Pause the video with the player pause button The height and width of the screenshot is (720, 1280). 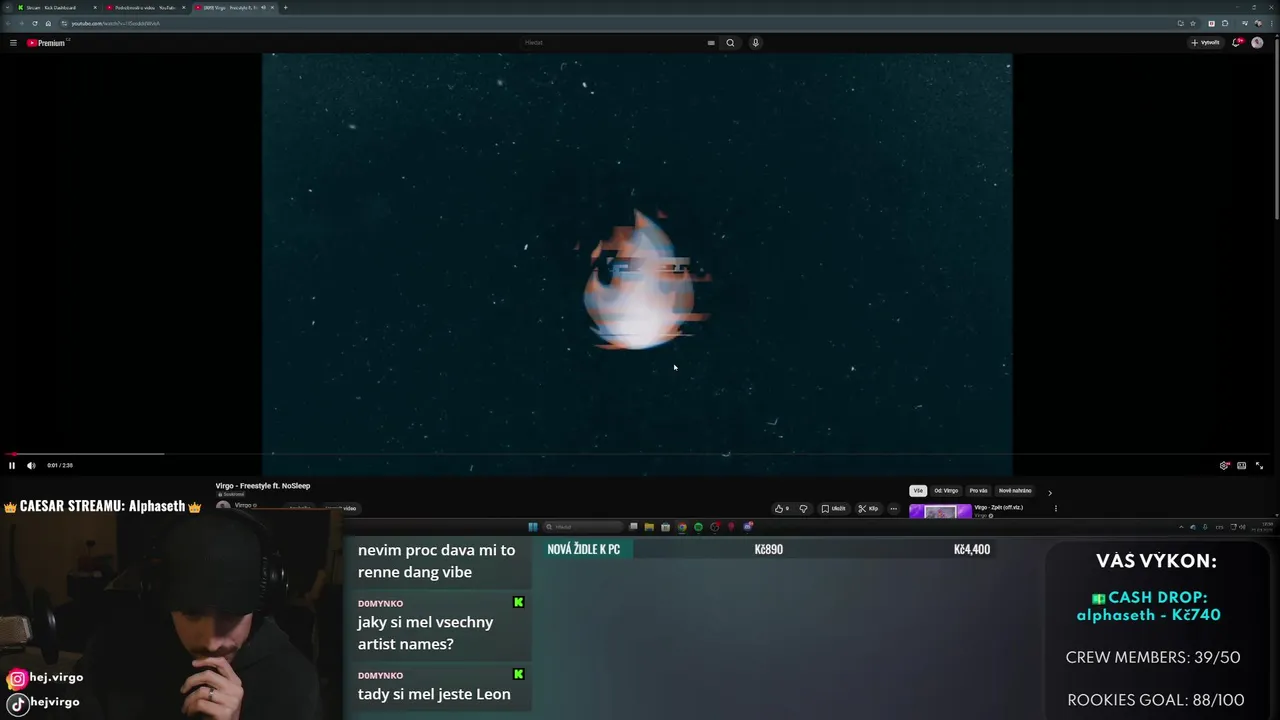point(12,465)
